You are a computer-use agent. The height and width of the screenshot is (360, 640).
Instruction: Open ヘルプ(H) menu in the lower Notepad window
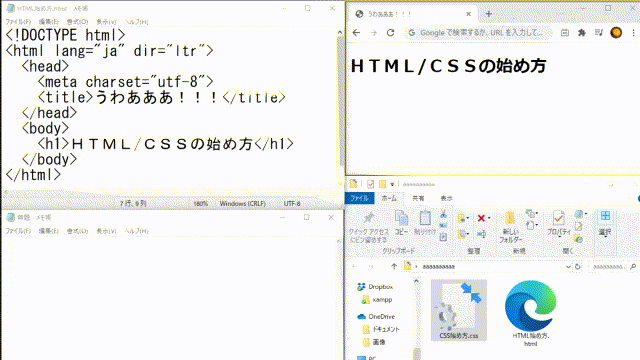(136, 231)
